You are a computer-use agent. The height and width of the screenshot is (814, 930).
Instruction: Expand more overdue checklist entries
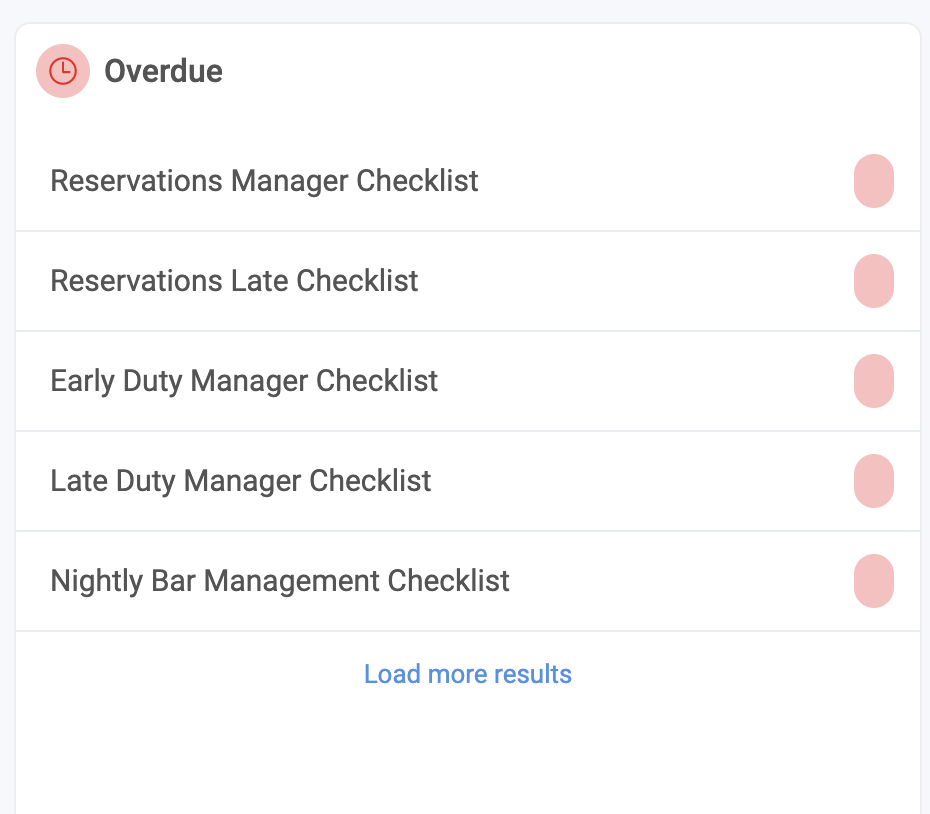[x=467, y=674]
